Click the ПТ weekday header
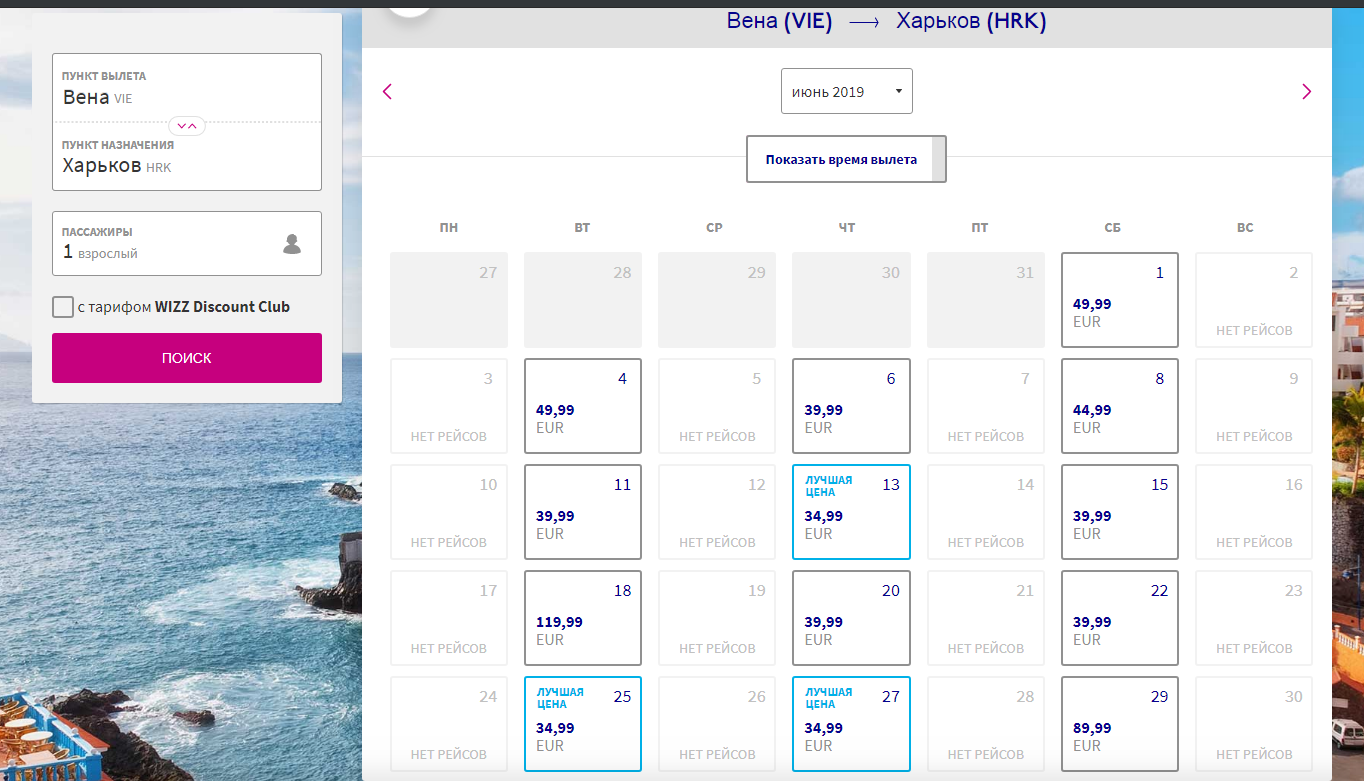Image resolution: width=1364 pixels, height=781 pixels. coord(980,228)
